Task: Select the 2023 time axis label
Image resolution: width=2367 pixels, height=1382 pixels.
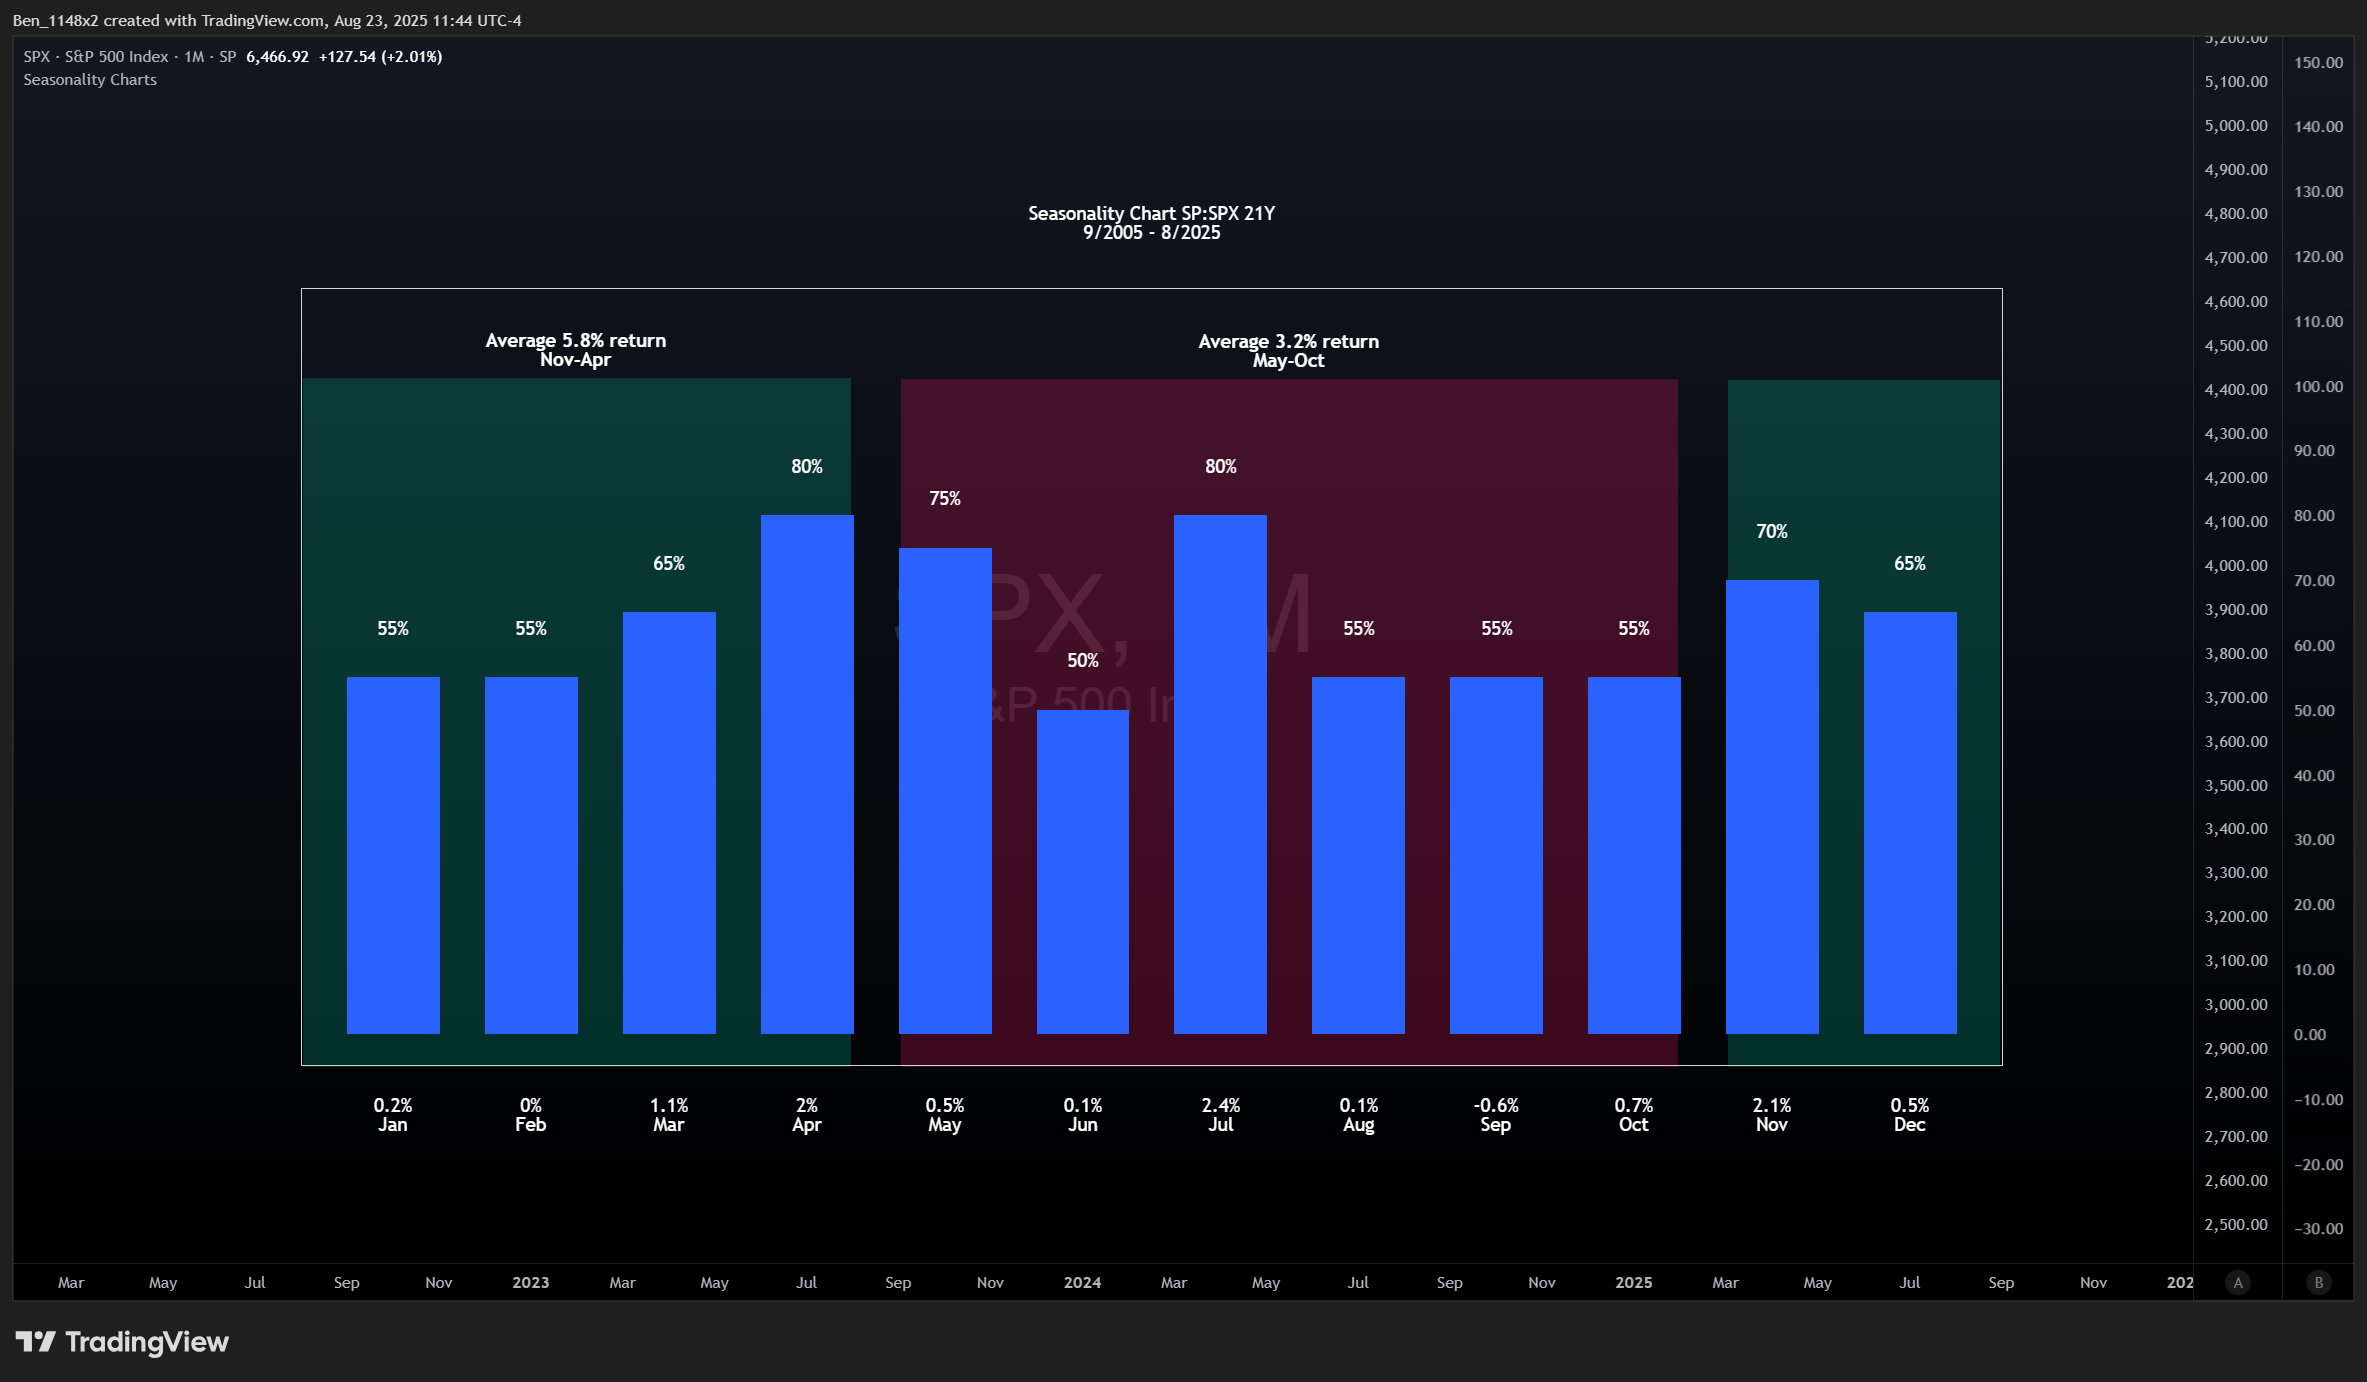Action: [x=530, y=1282]
